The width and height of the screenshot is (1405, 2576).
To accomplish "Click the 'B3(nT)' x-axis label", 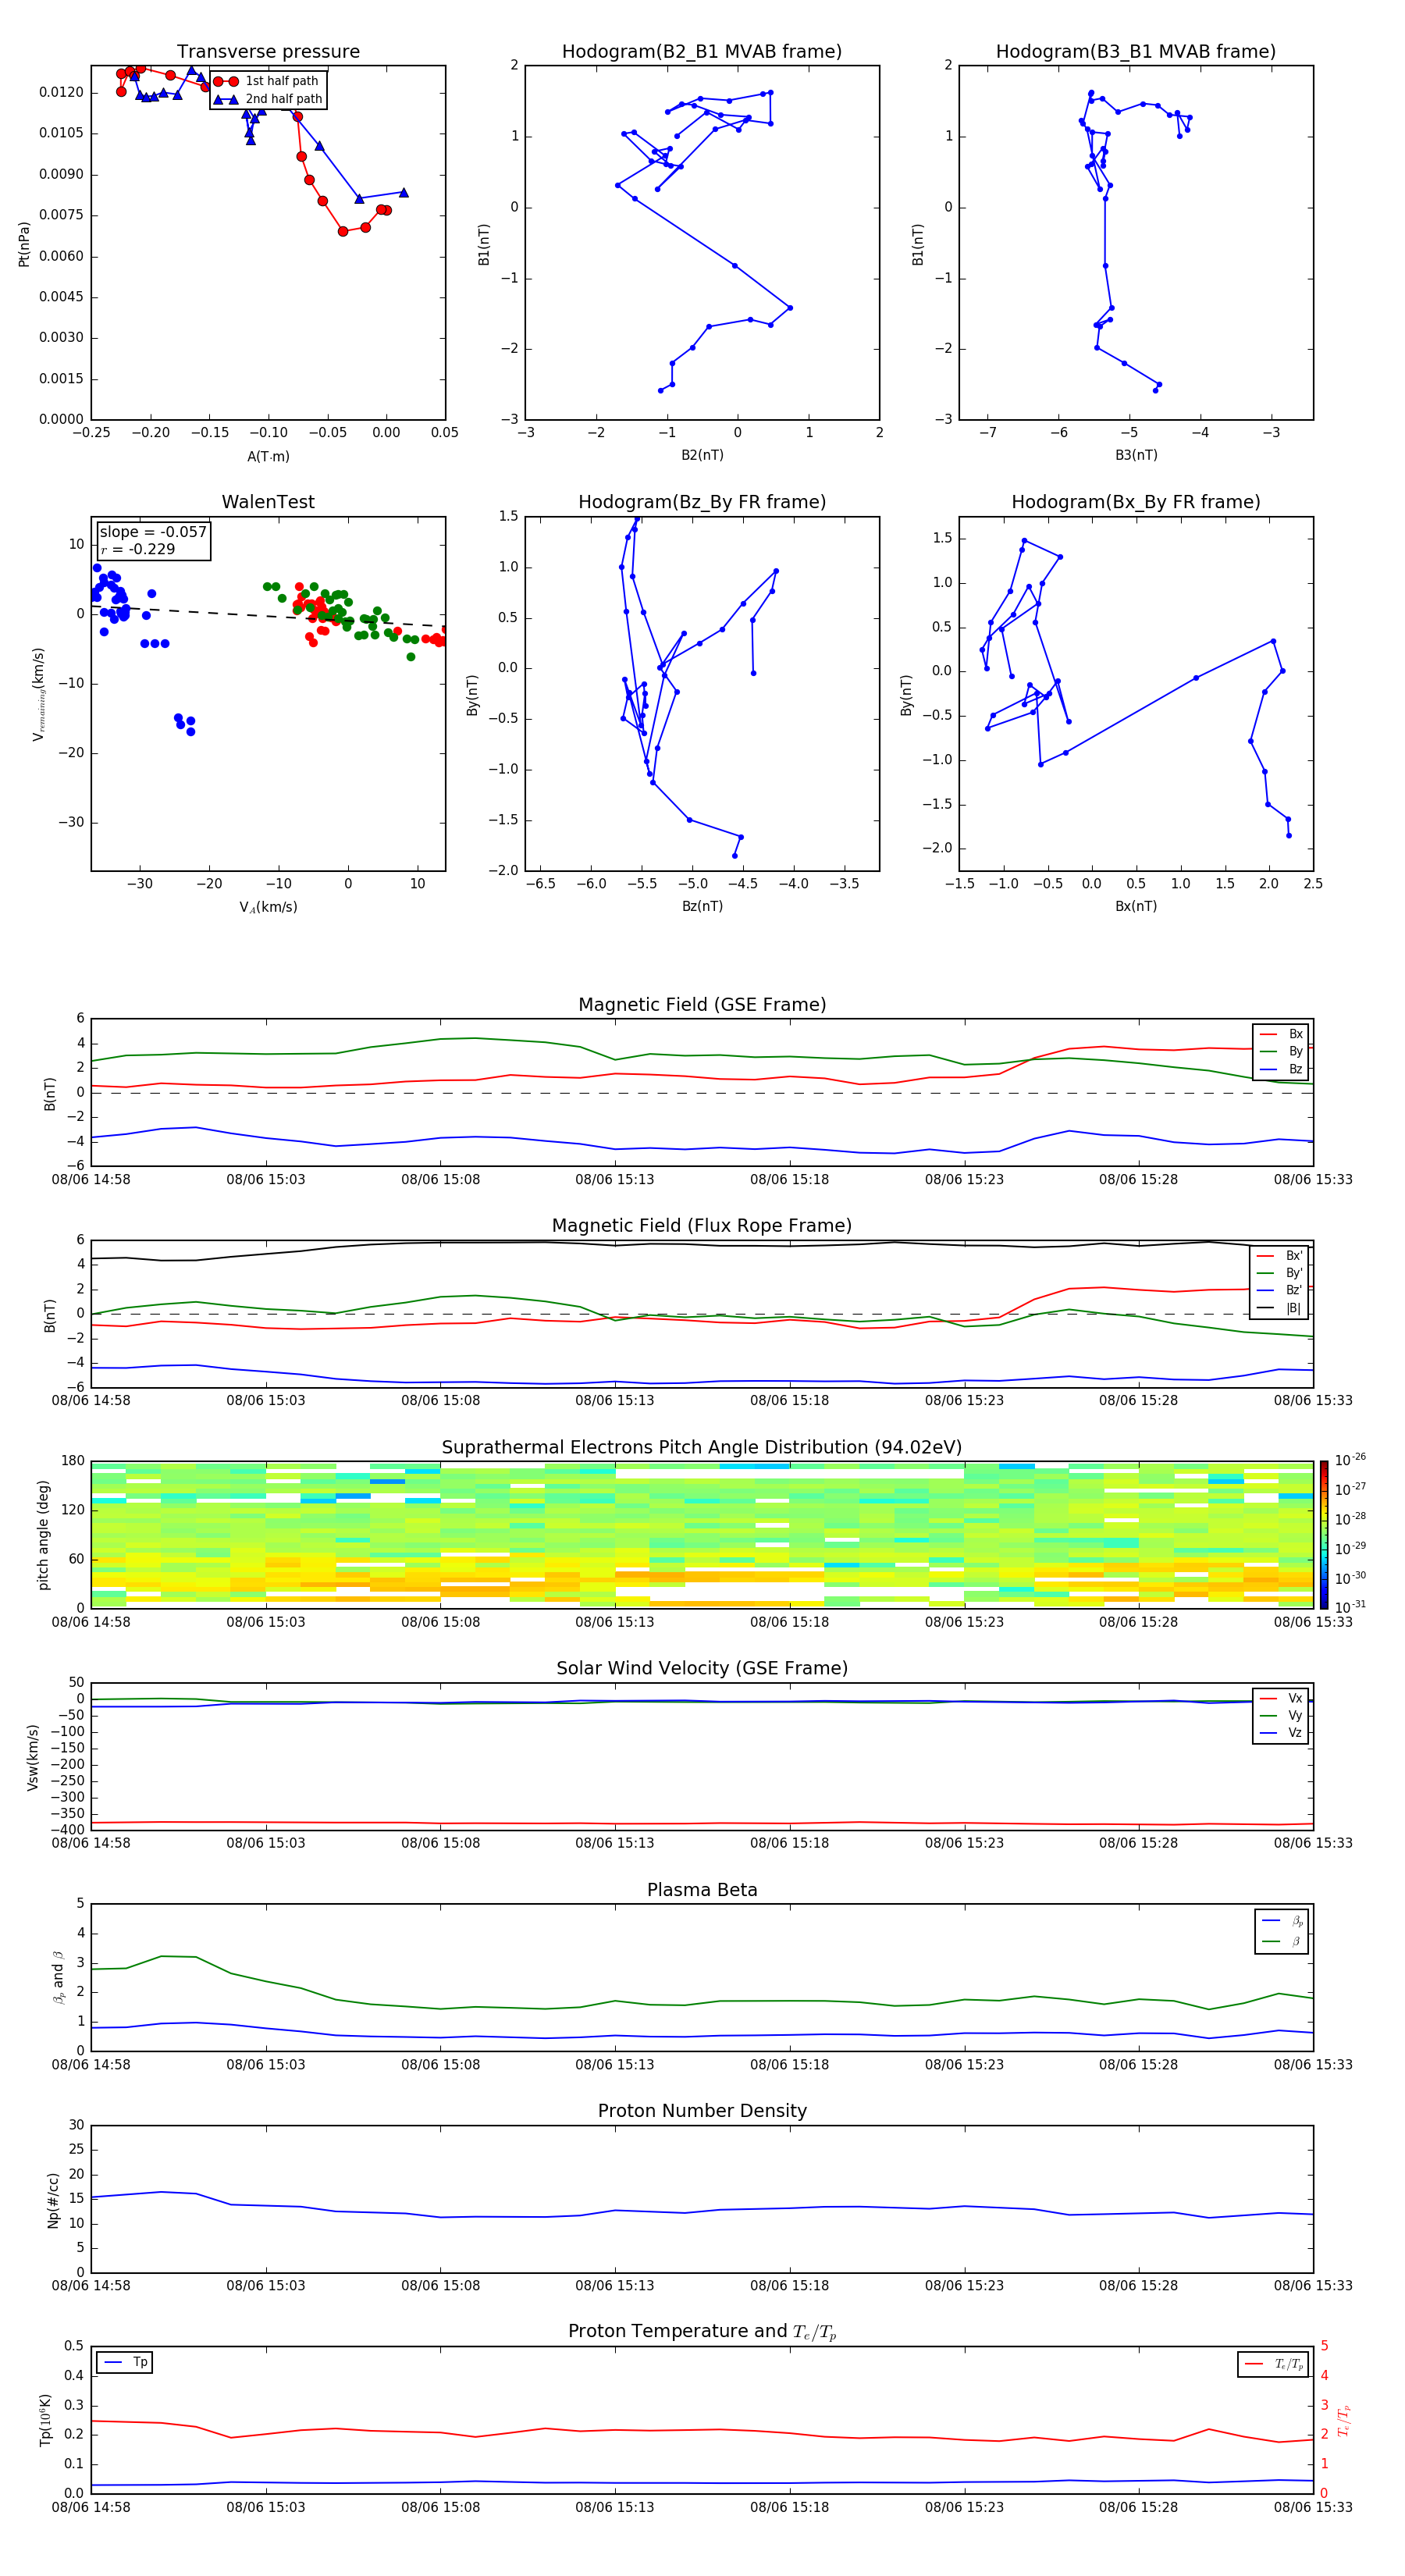I will pyautogui.click(x=1136, y=455).
